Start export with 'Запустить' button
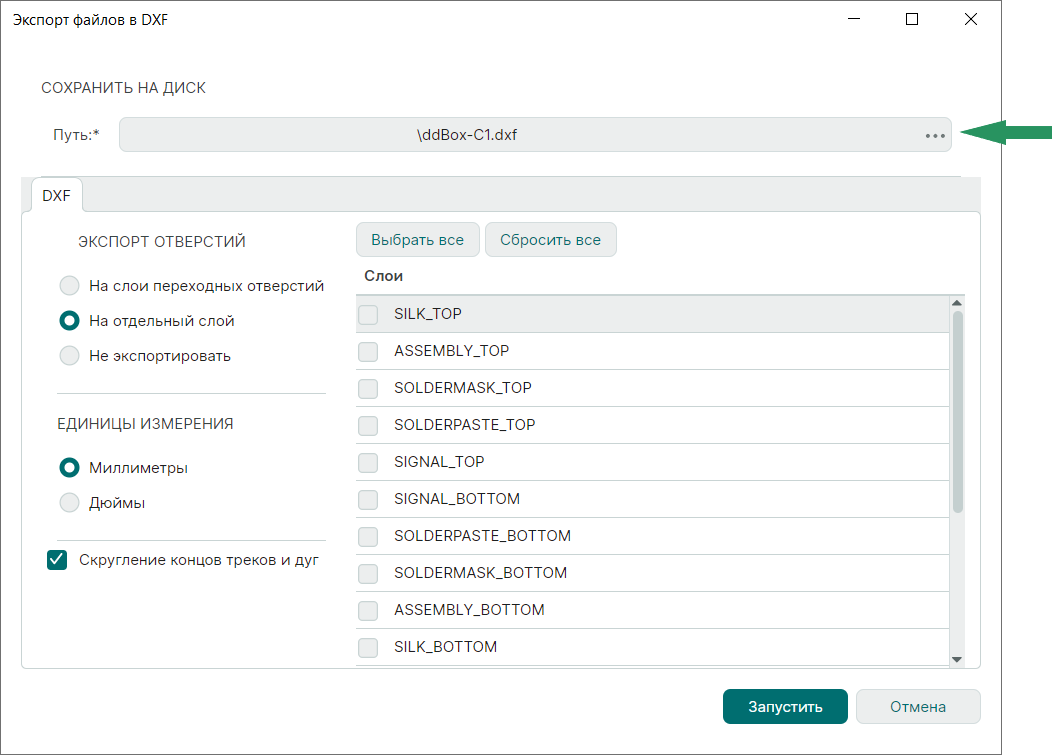Viewport: 1055px width, 755px height. click(x=785, y=707)
